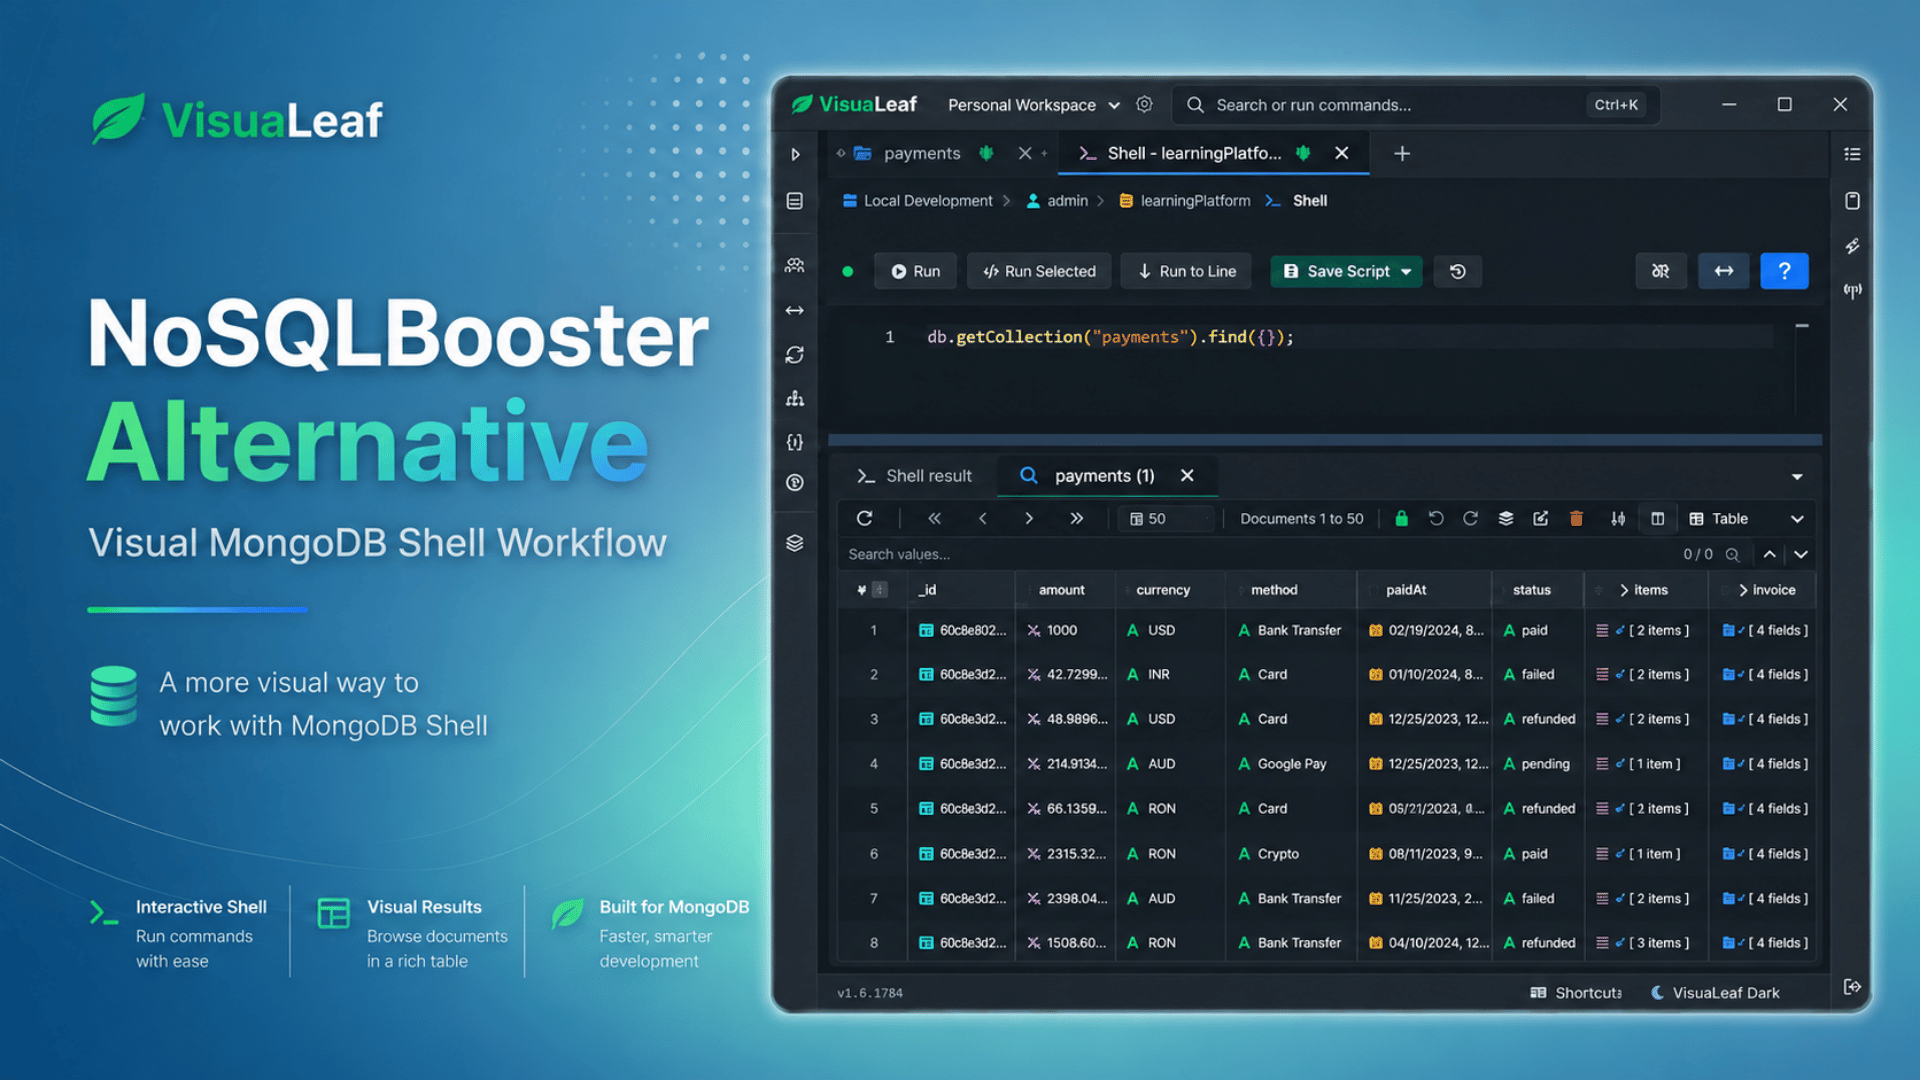The width and height of the screenshot is (1920, 1080).
Task: Toggle the split columns view icon
Action: coord(1657,518)
